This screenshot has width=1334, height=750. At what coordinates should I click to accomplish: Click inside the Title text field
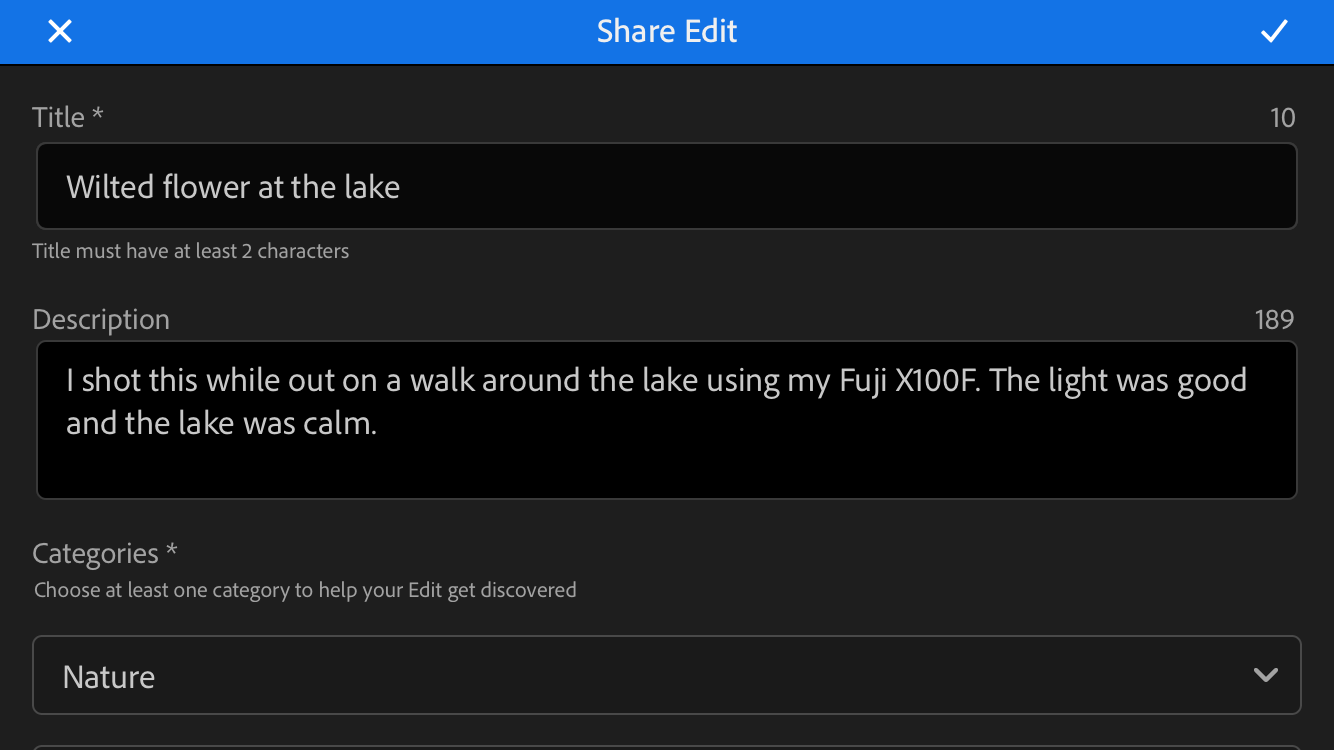click(x=667, y=186)
